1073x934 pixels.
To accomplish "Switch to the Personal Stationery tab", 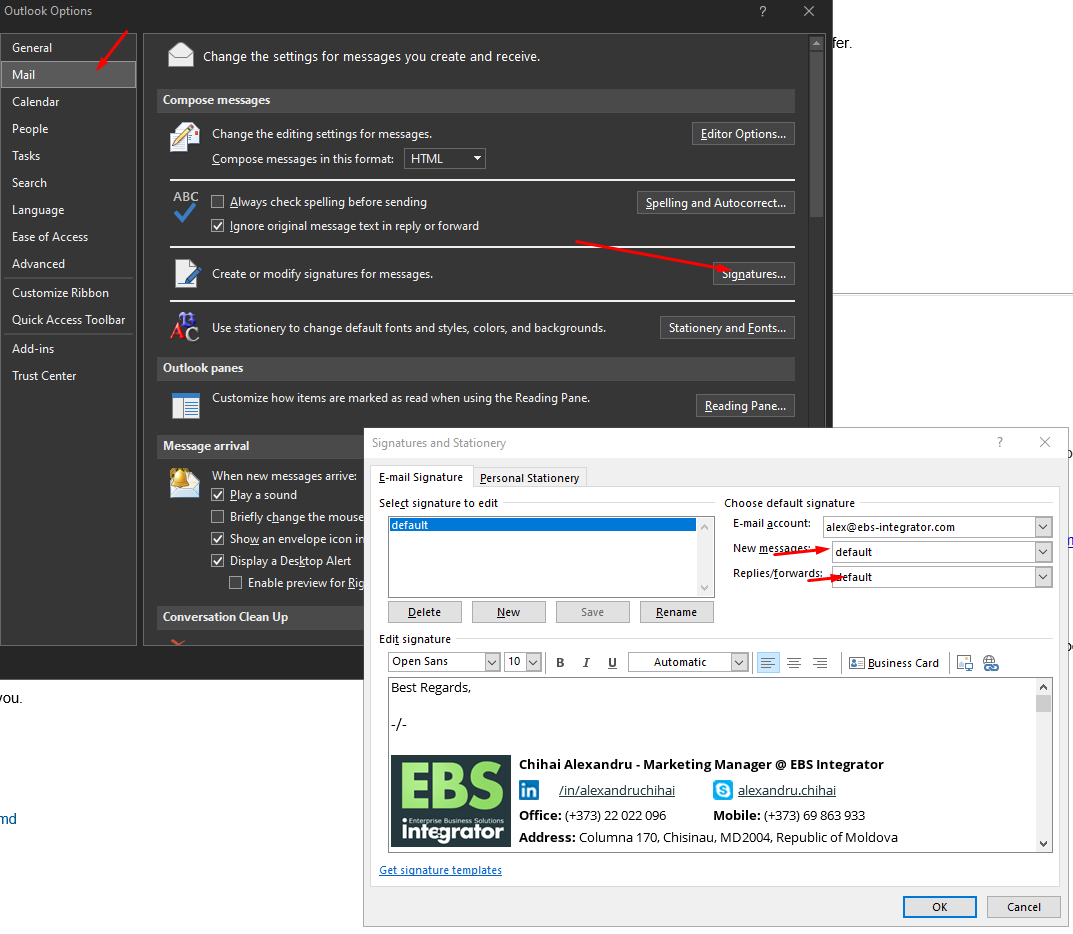I will pyautogui.click(x=529, y=478).
